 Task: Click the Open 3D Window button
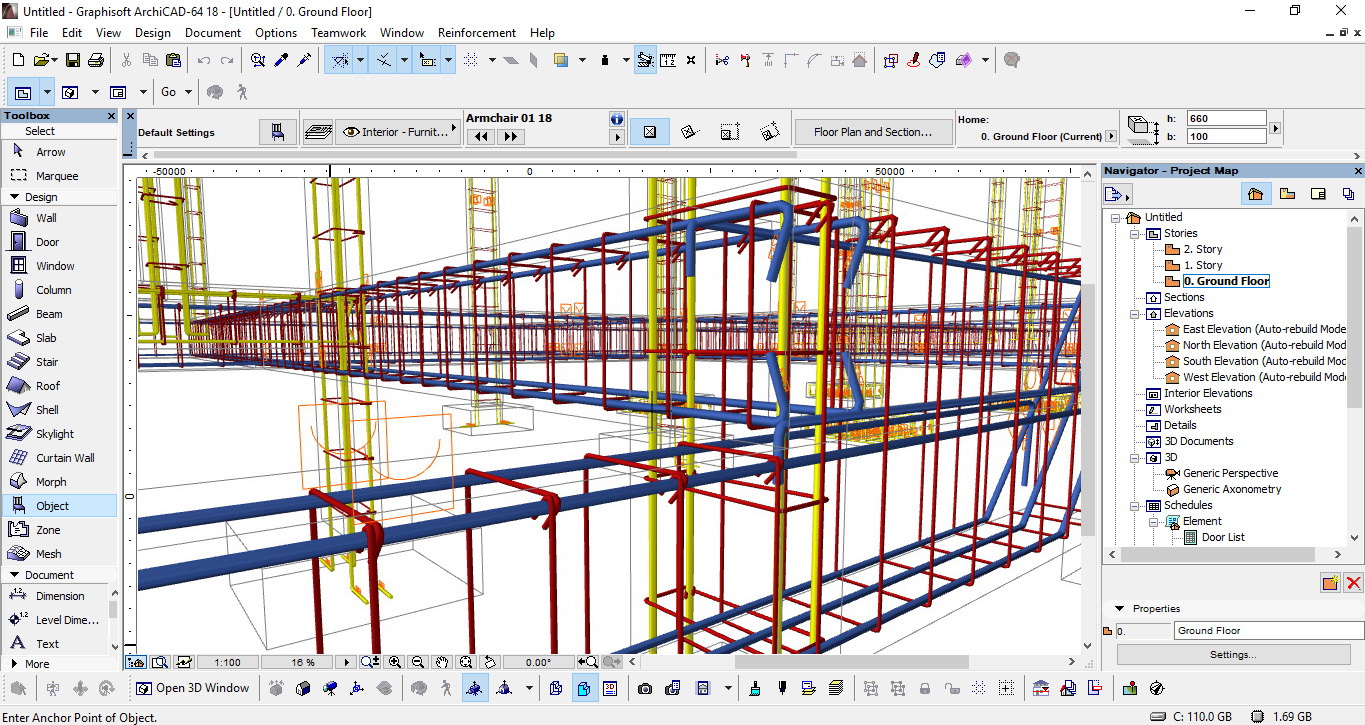click(193, 688)
